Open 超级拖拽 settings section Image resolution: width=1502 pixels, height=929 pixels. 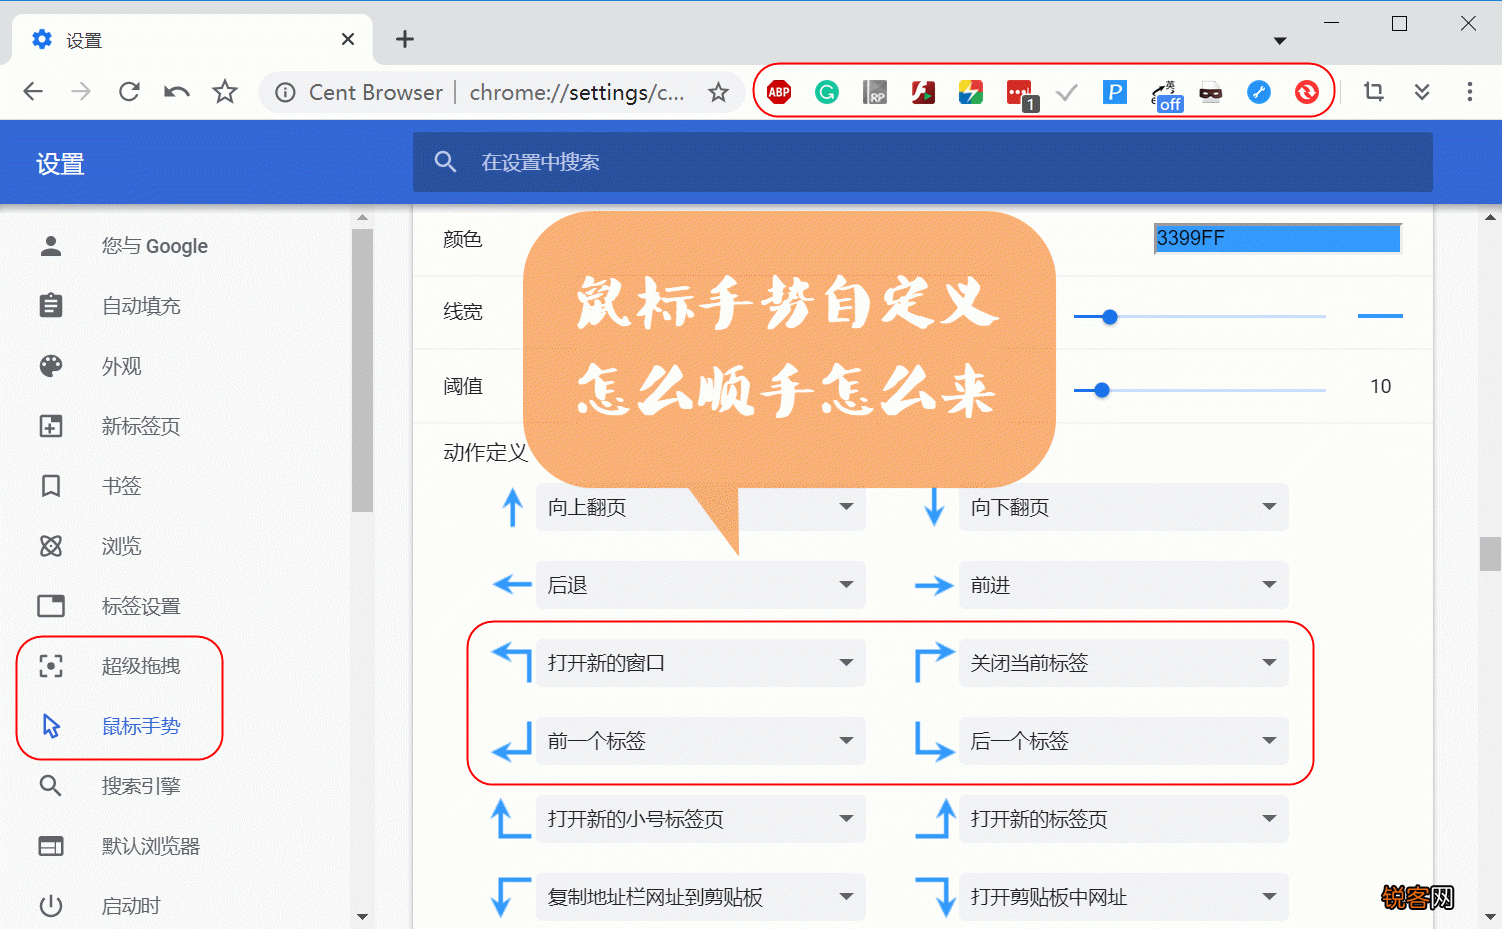point(141,666)
